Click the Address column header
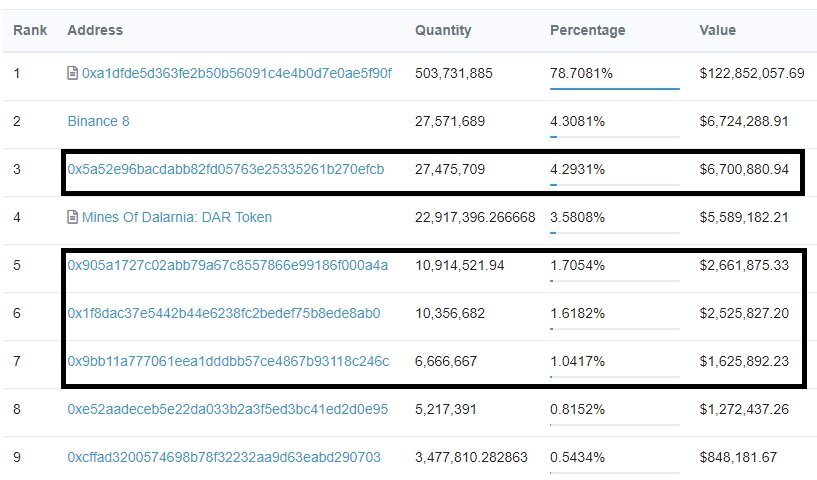The width and height of the screenshot is (817, 480). [95, 30]
